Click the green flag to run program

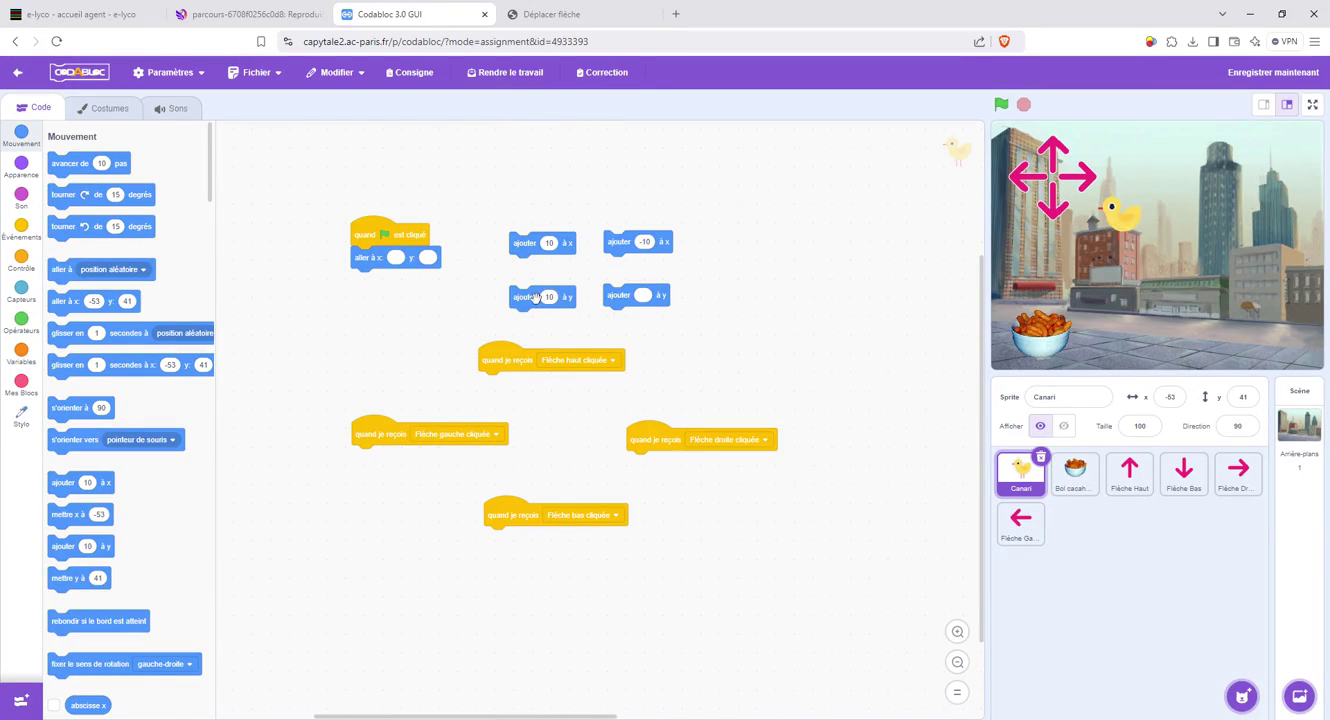click(x=1001, y=105)
